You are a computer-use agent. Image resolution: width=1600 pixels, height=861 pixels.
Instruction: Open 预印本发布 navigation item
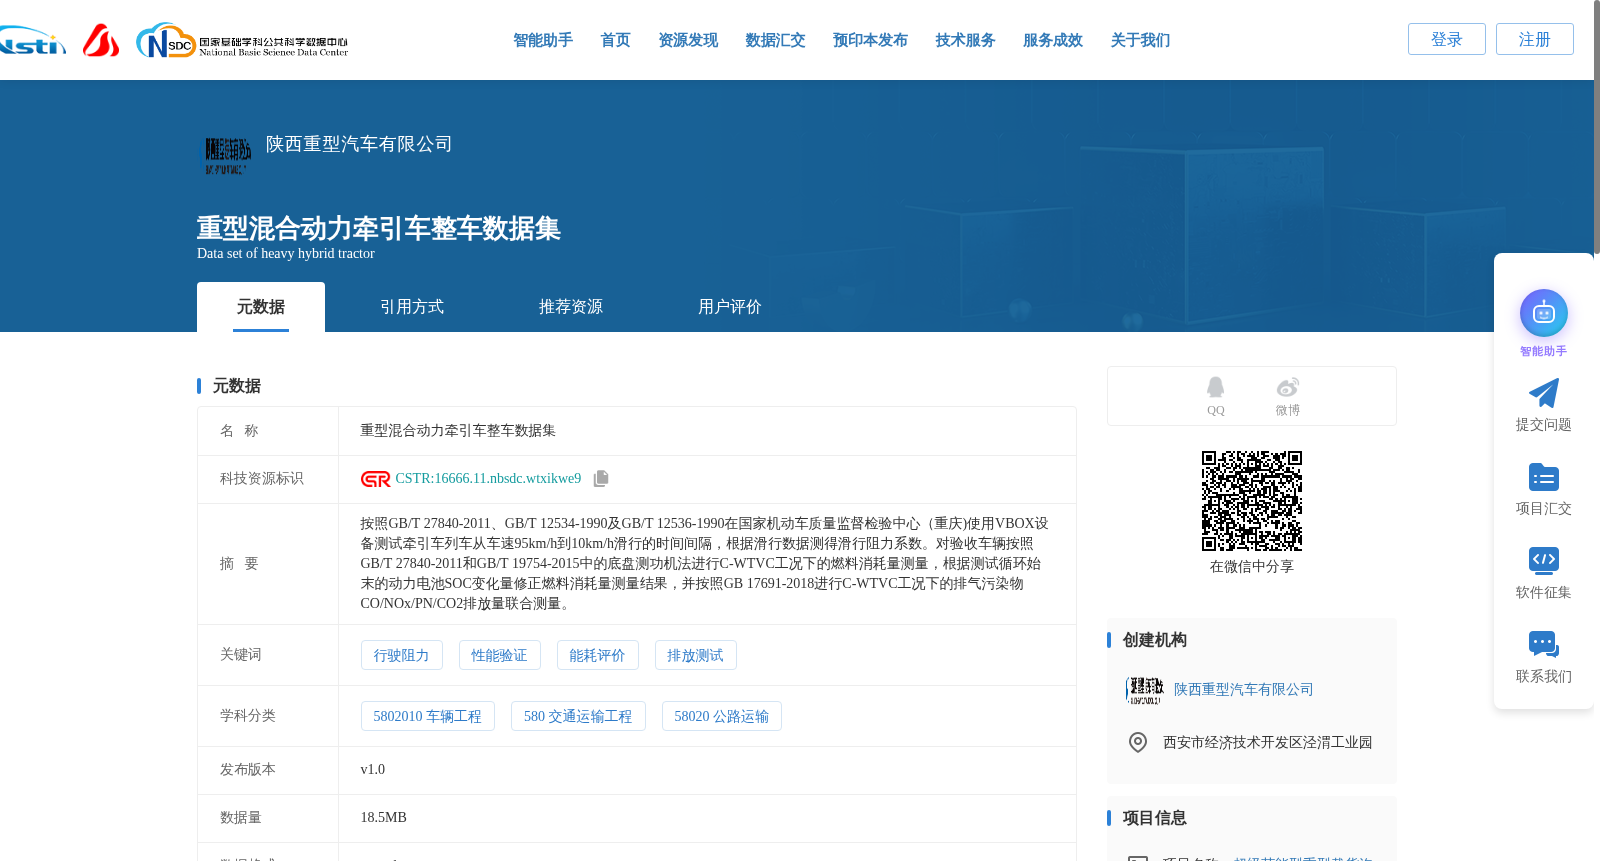pos(870,40)
